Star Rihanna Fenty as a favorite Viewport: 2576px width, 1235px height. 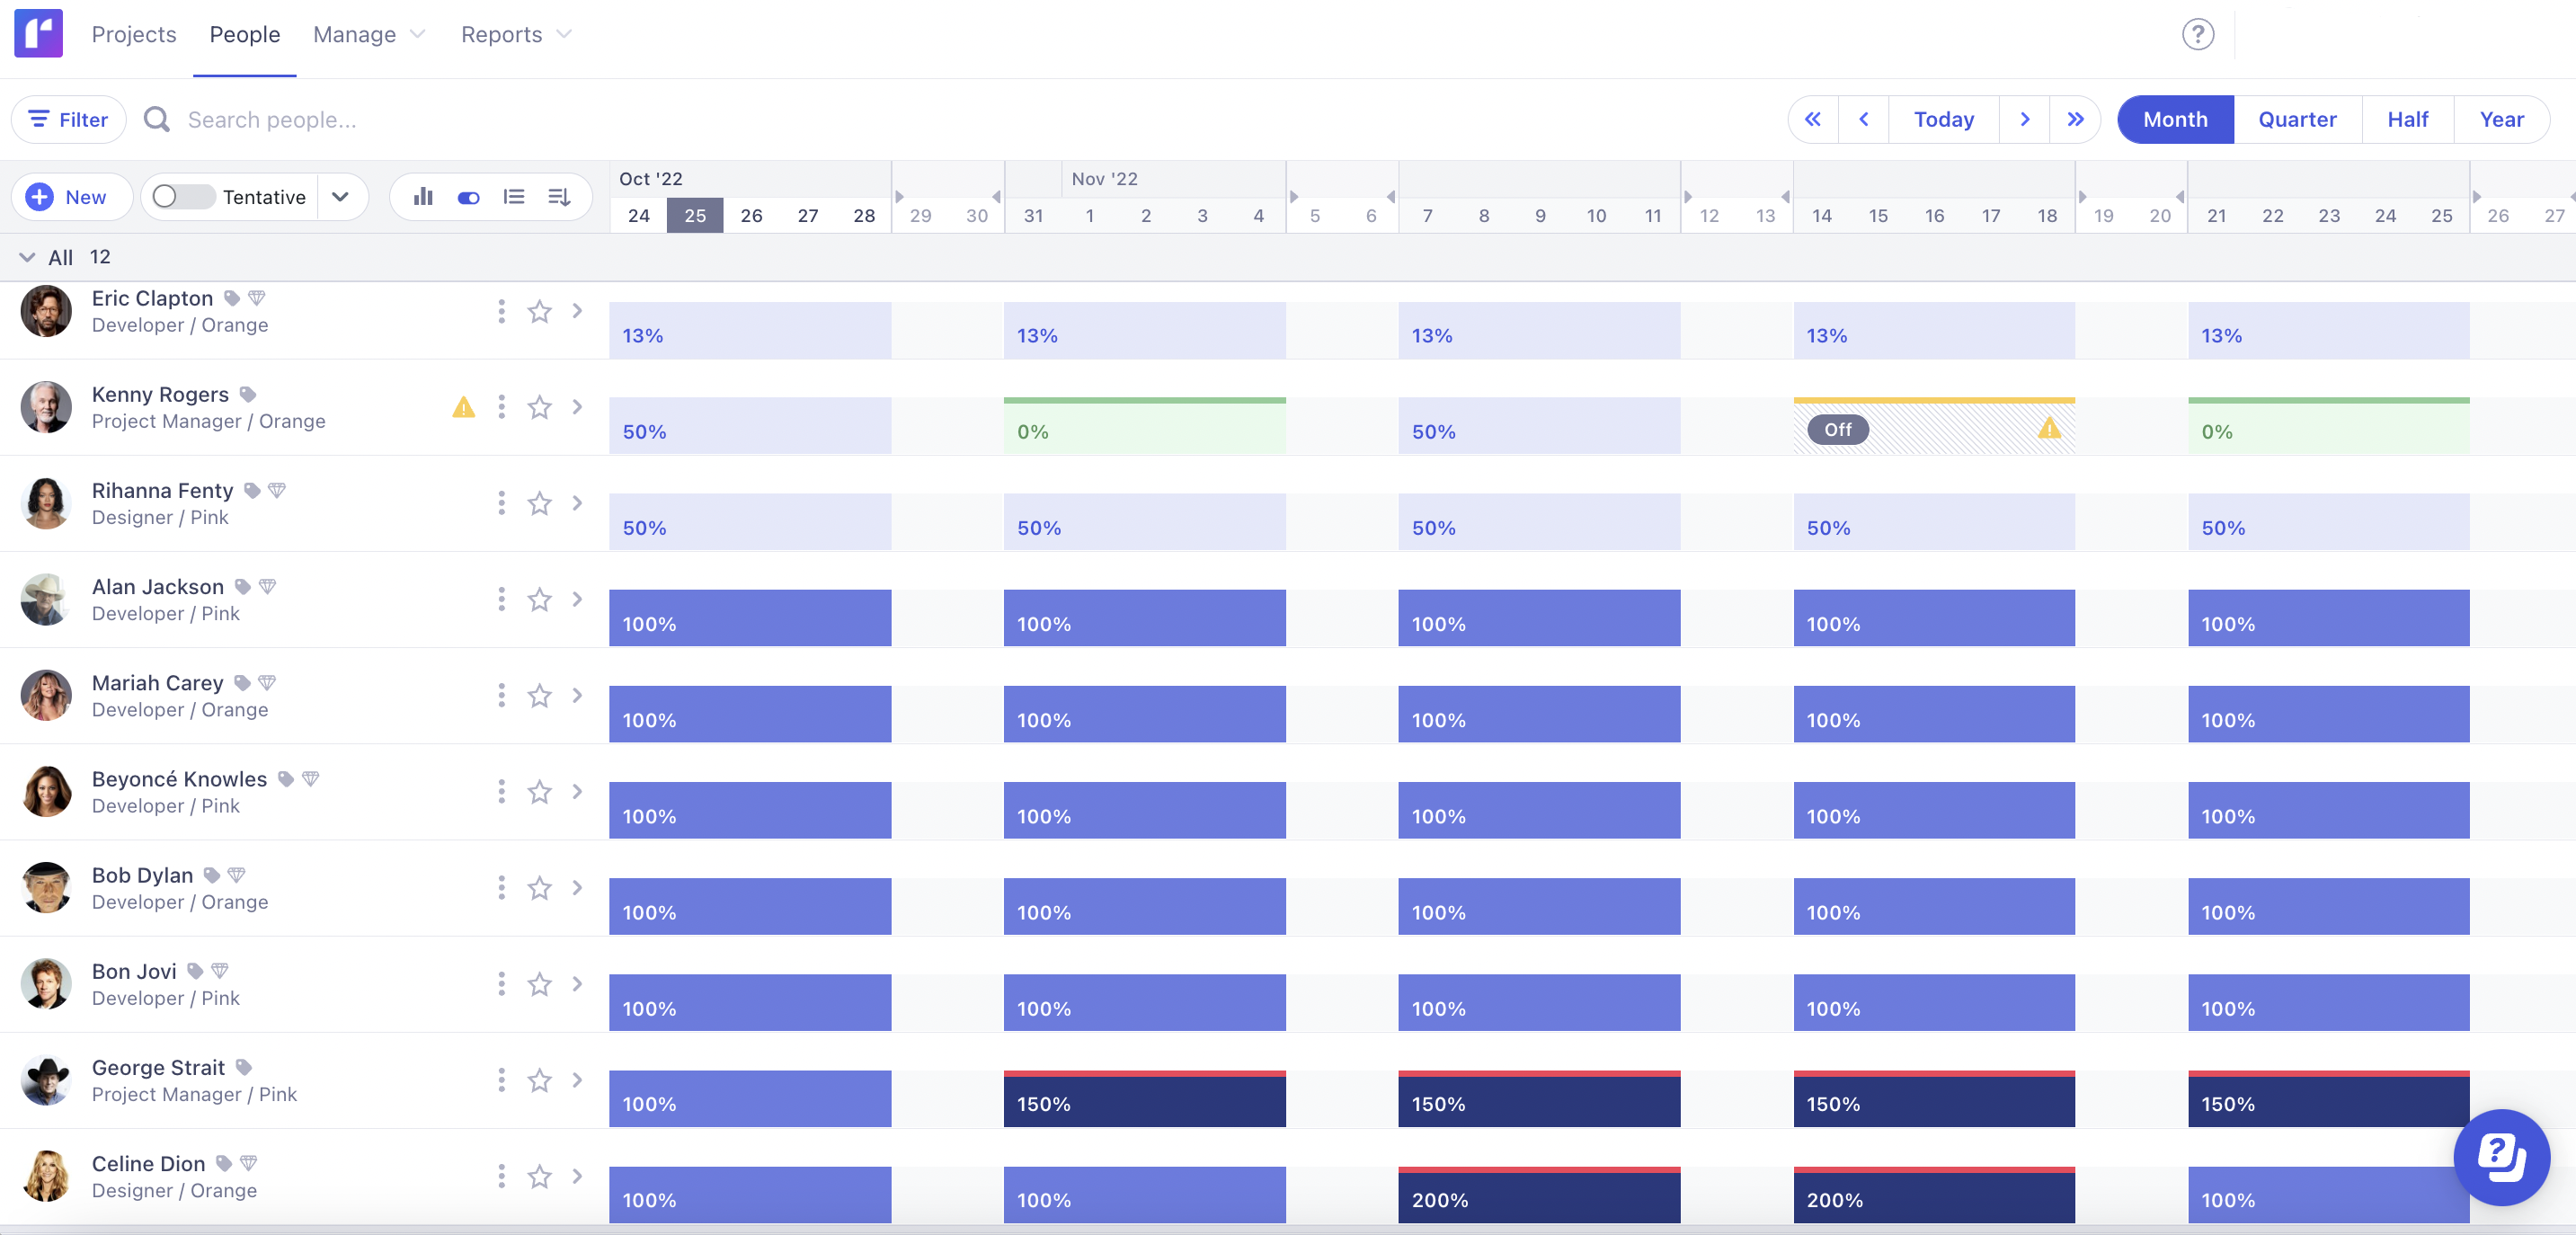pyautogui.click(x=540, y=504)
